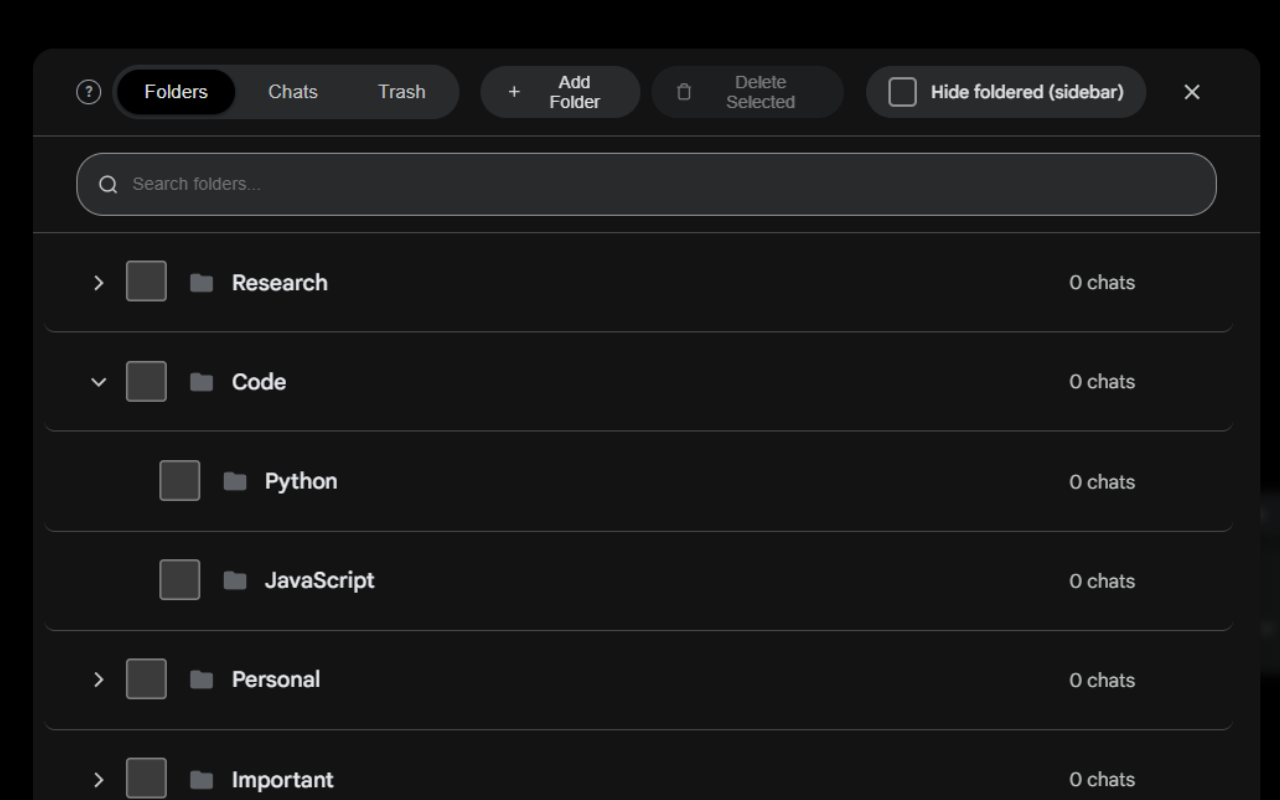Expand the Research folder

pyautogui.click(x=98, y=281)
